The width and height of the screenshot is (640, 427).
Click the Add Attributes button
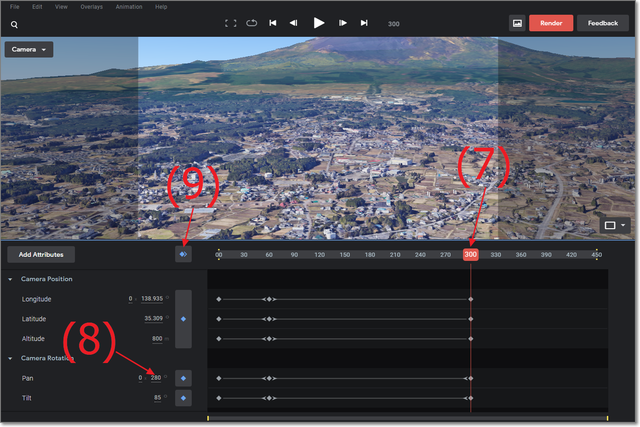point(40,255)
